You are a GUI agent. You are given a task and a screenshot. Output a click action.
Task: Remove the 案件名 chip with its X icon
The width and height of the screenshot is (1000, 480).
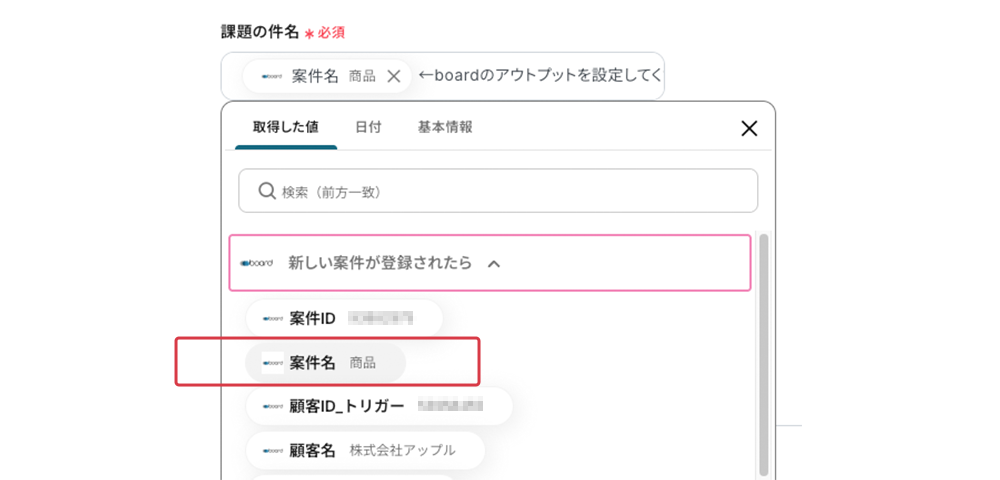coord(394,76)
